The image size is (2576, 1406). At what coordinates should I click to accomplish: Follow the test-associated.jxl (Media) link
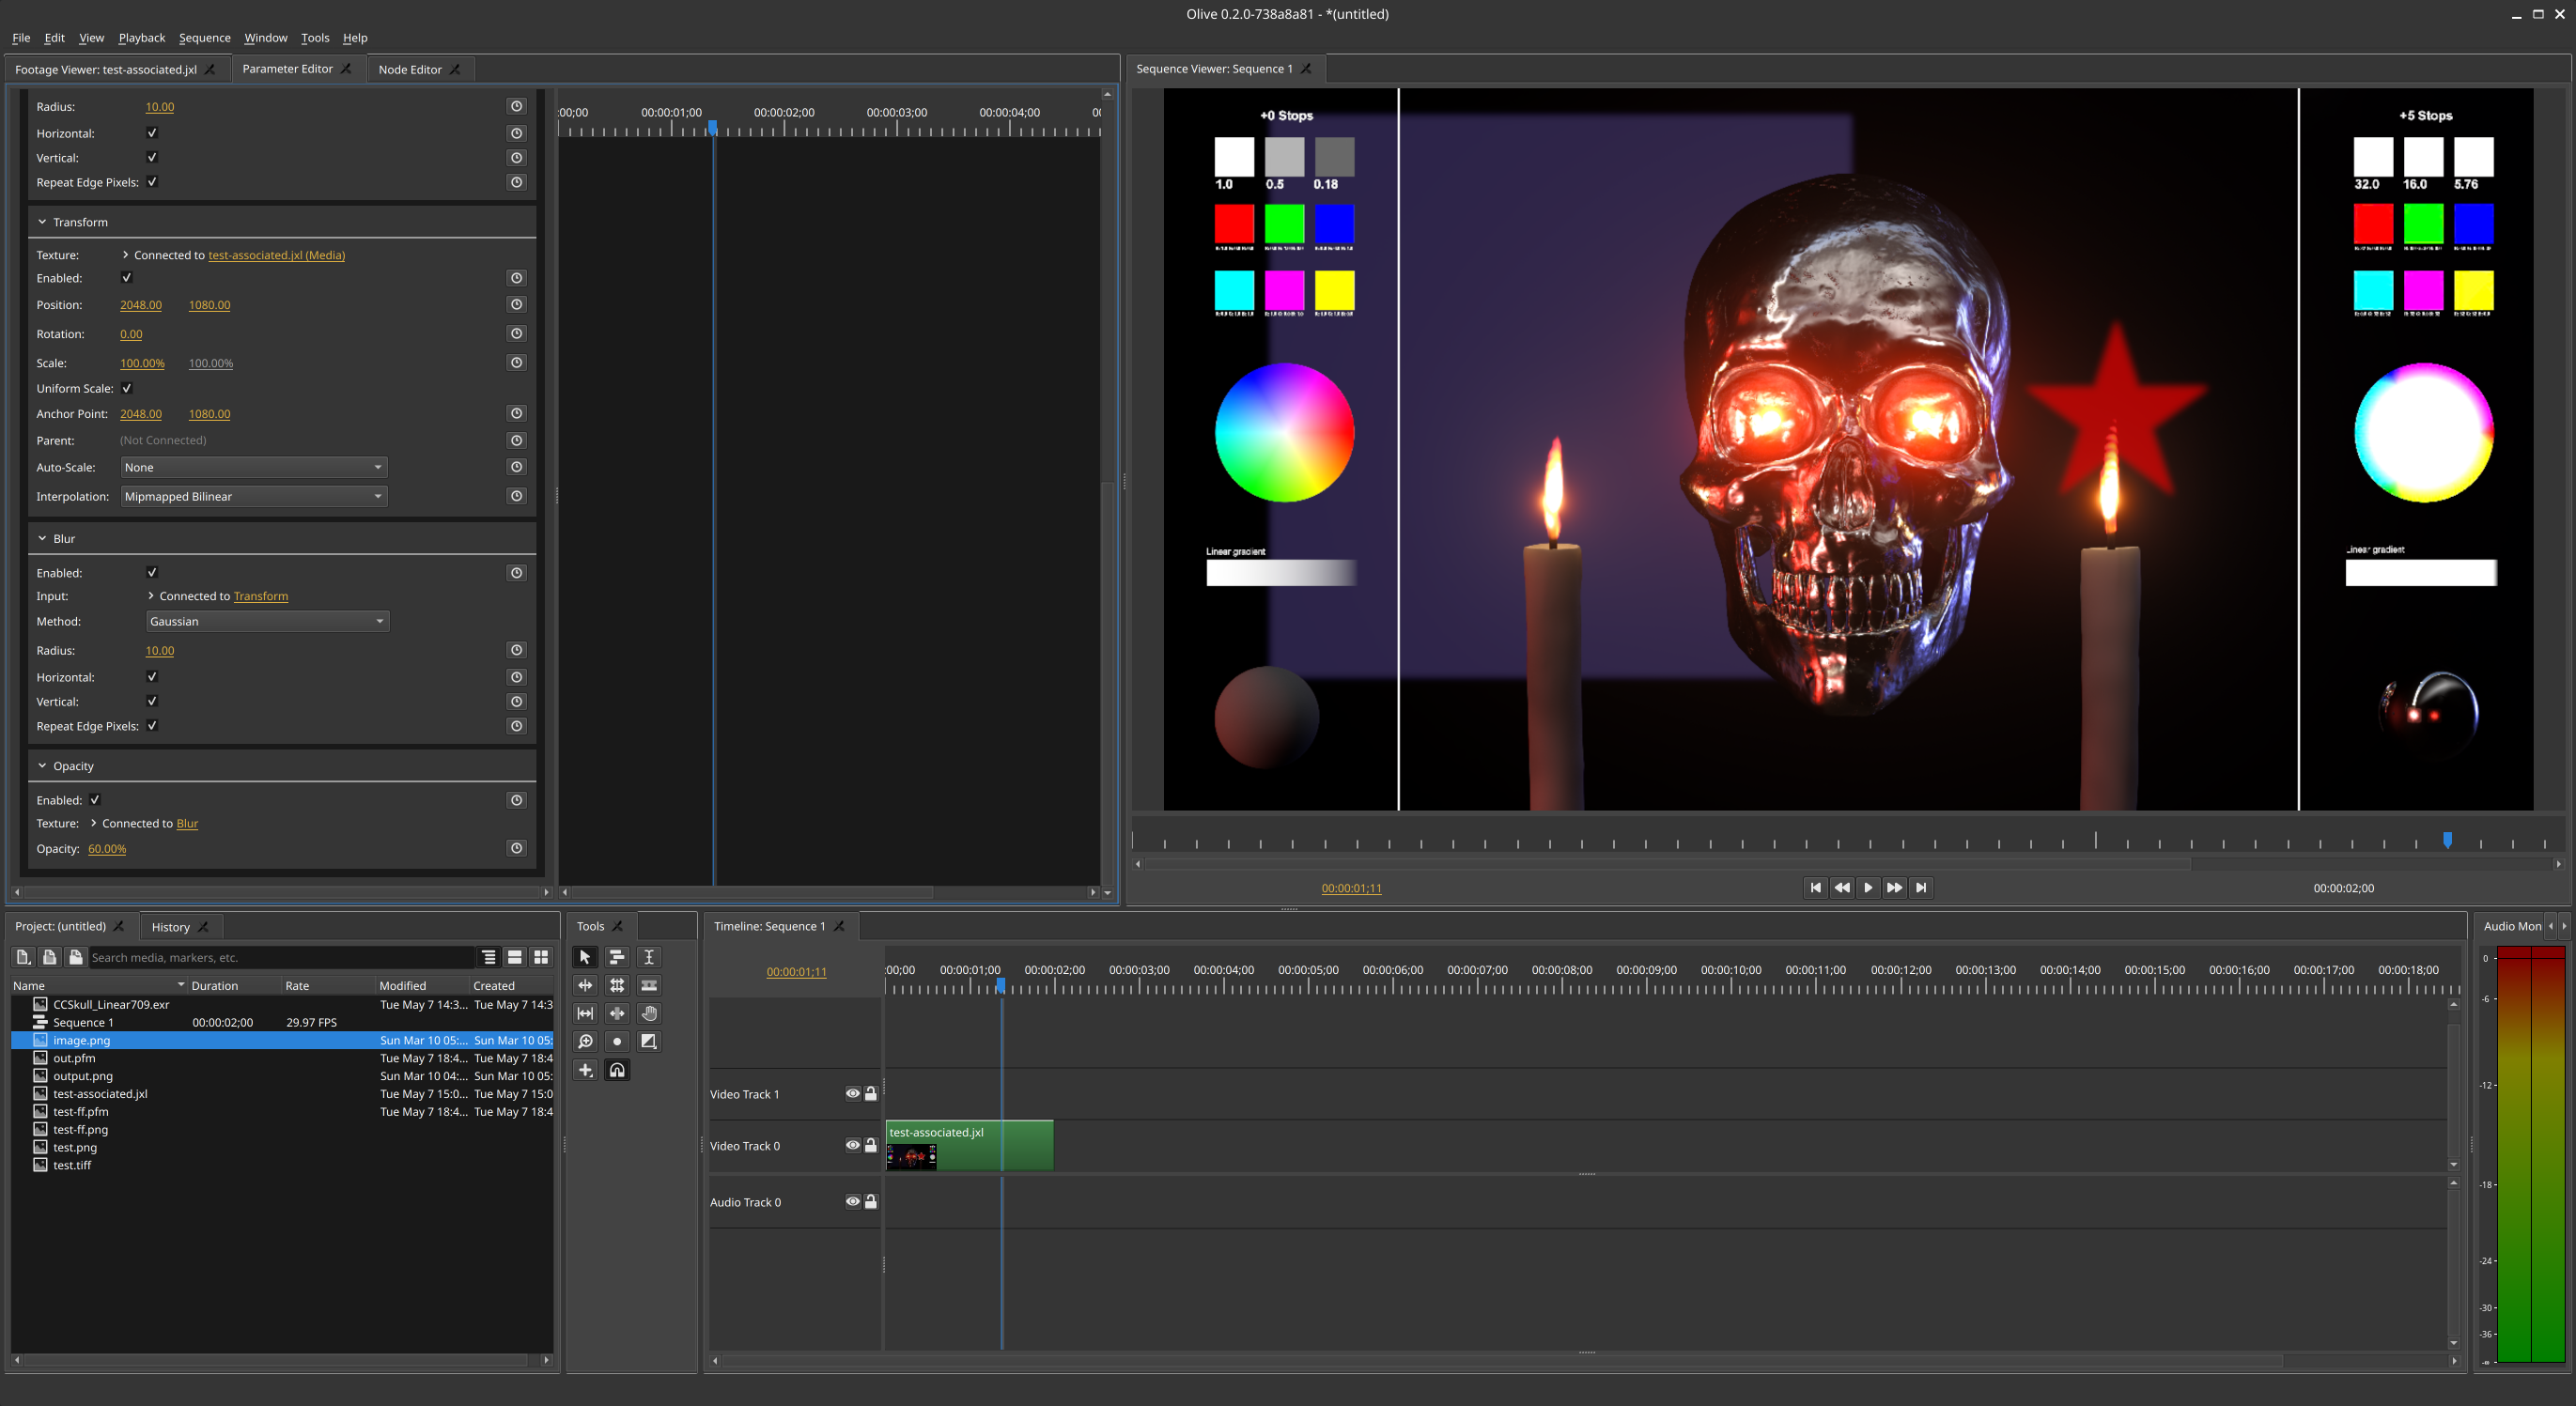(276, 255)
